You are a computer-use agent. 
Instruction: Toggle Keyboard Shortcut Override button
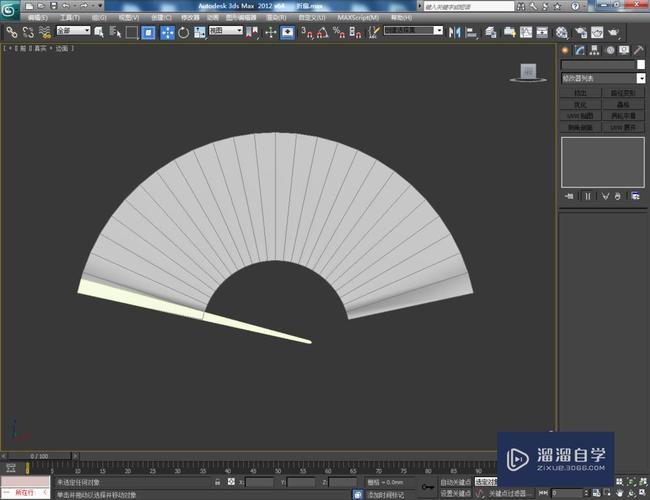point(287,32)
